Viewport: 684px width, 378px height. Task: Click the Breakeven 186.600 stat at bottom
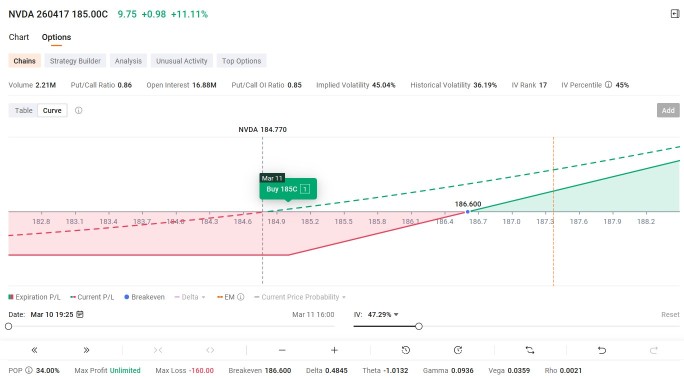[260, 370]
